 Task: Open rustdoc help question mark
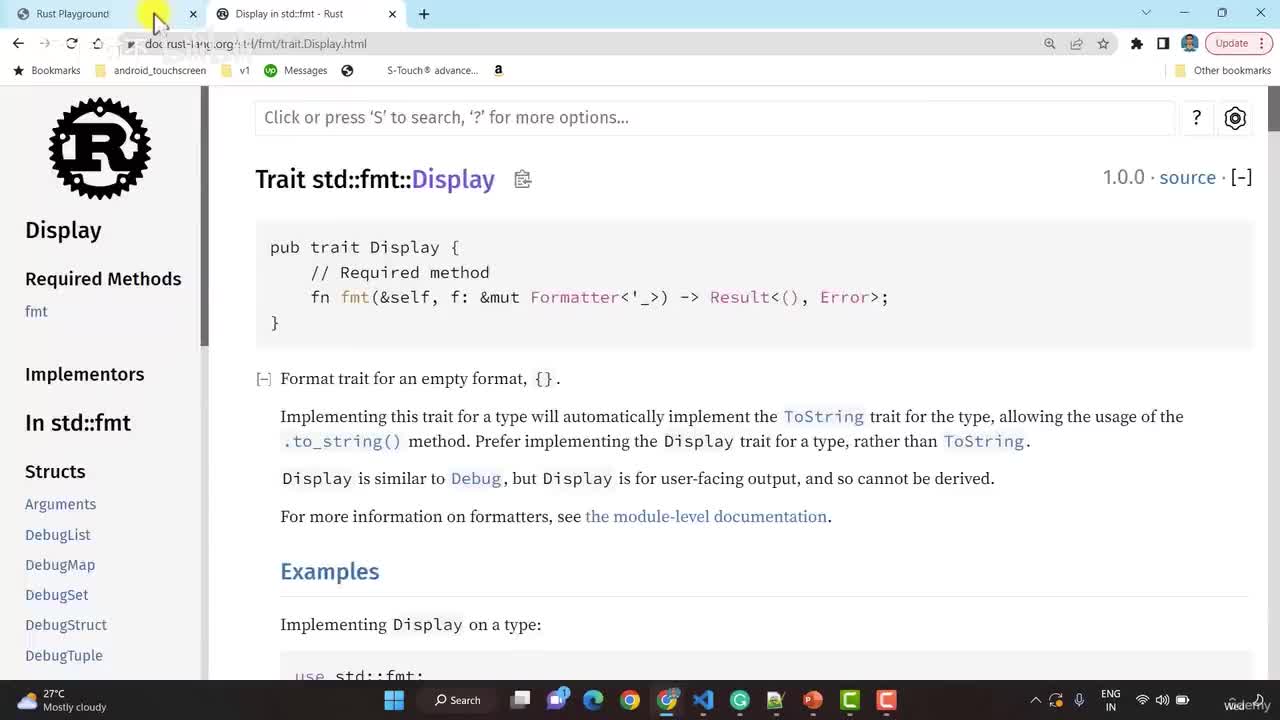[1196, 118]
